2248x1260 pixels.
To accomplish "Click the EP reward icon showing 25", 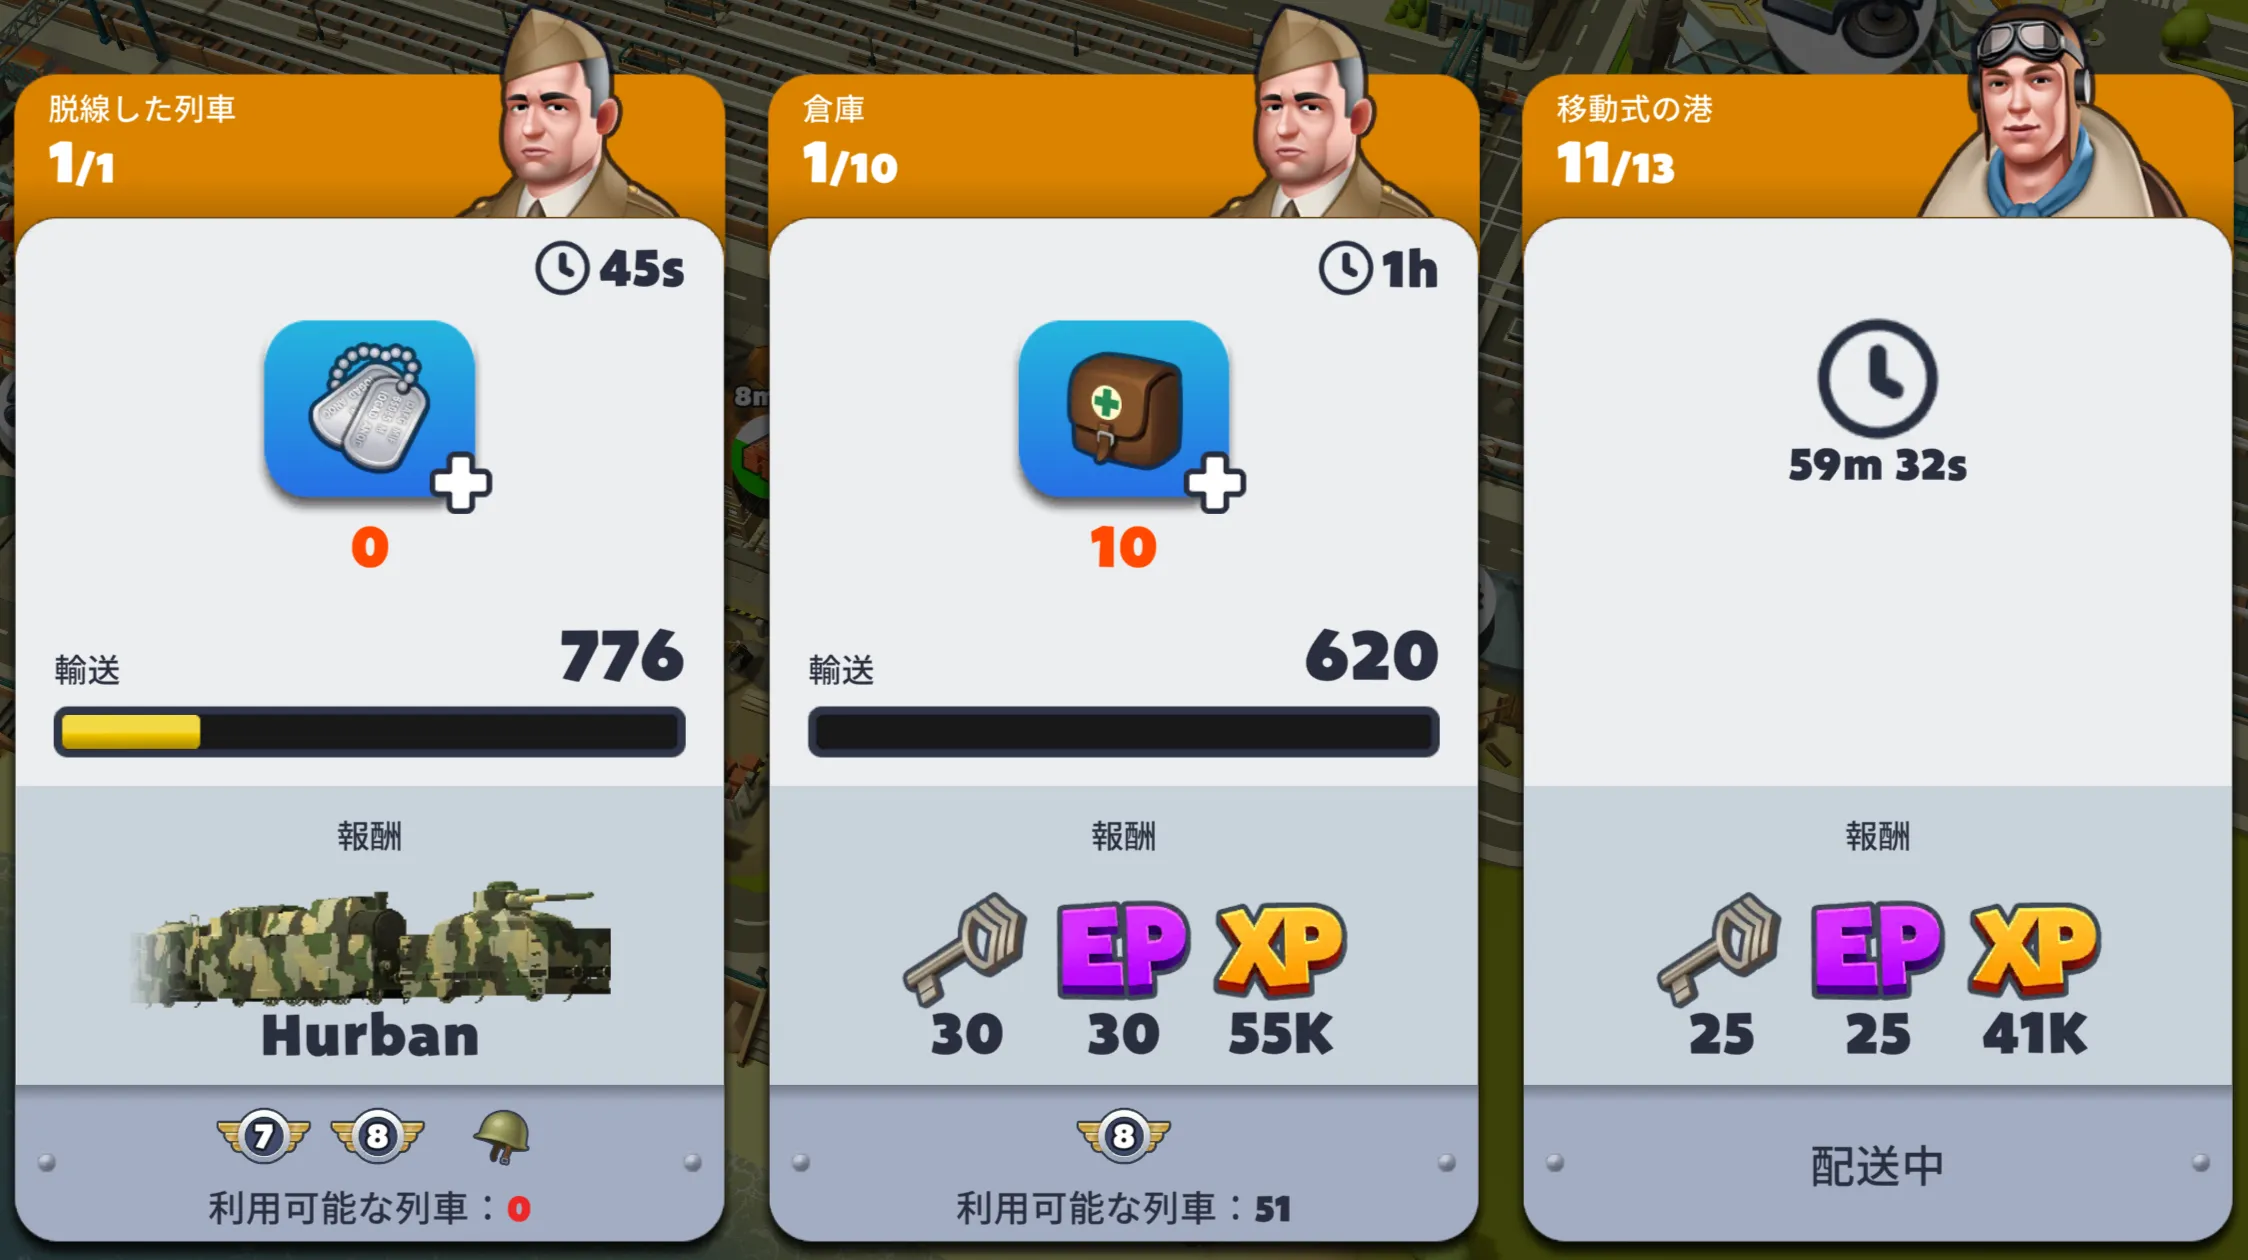I will [1878, 949].
